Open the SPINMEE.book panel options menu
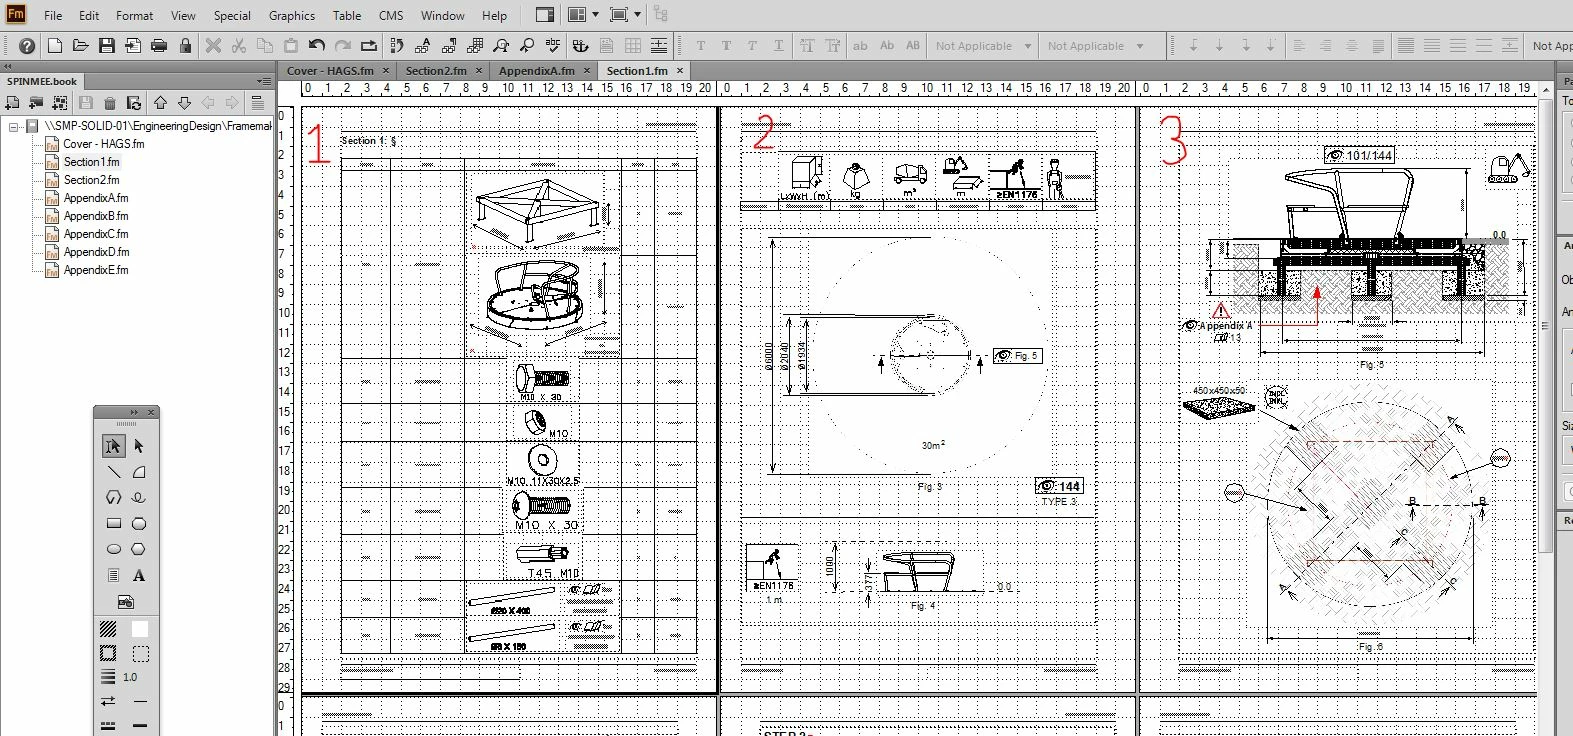 click(x=263, y=81)
